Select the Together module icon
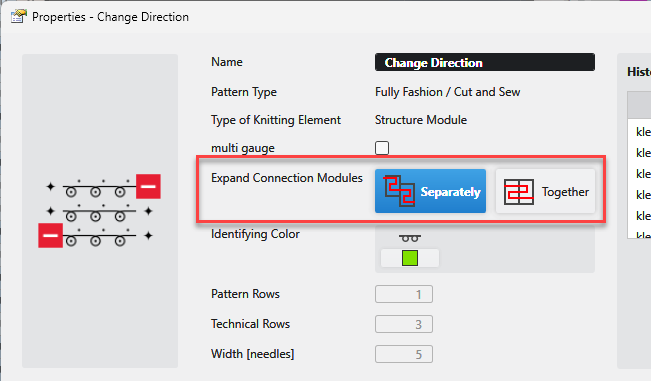This screenshot has height=381, width=651. click(519, 191)
